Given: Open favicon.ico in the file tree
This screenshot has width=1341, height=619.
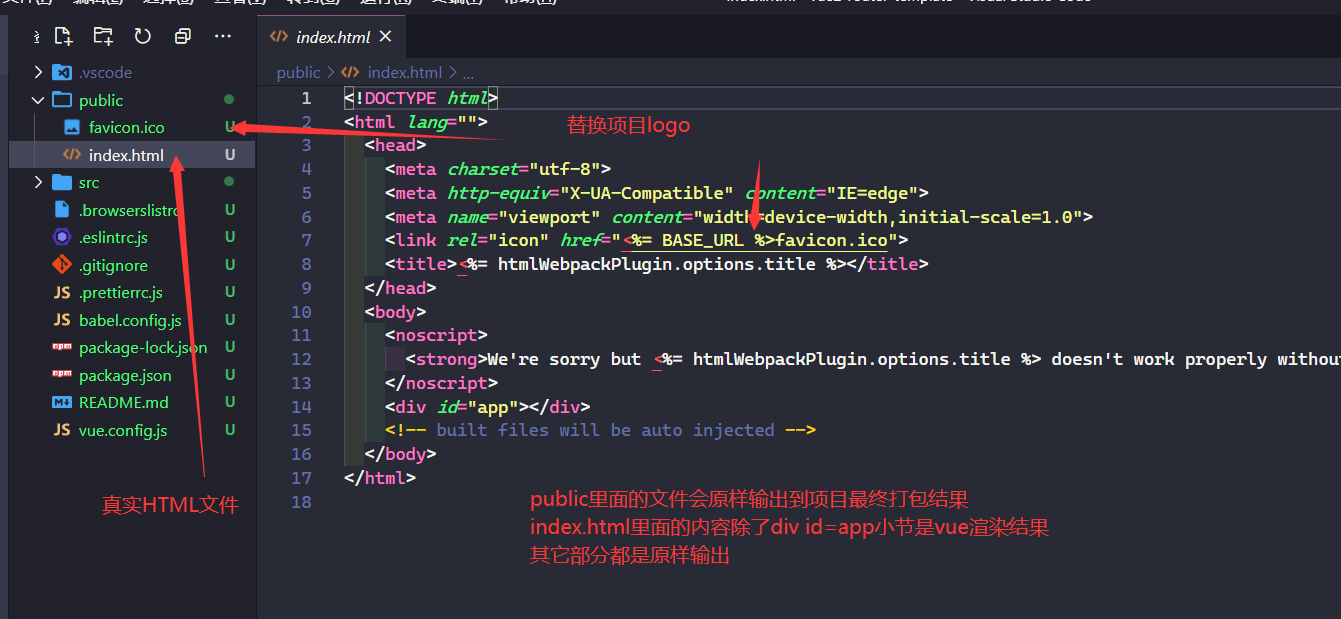Looking at the screenshot, I should (x=126, y=127).
